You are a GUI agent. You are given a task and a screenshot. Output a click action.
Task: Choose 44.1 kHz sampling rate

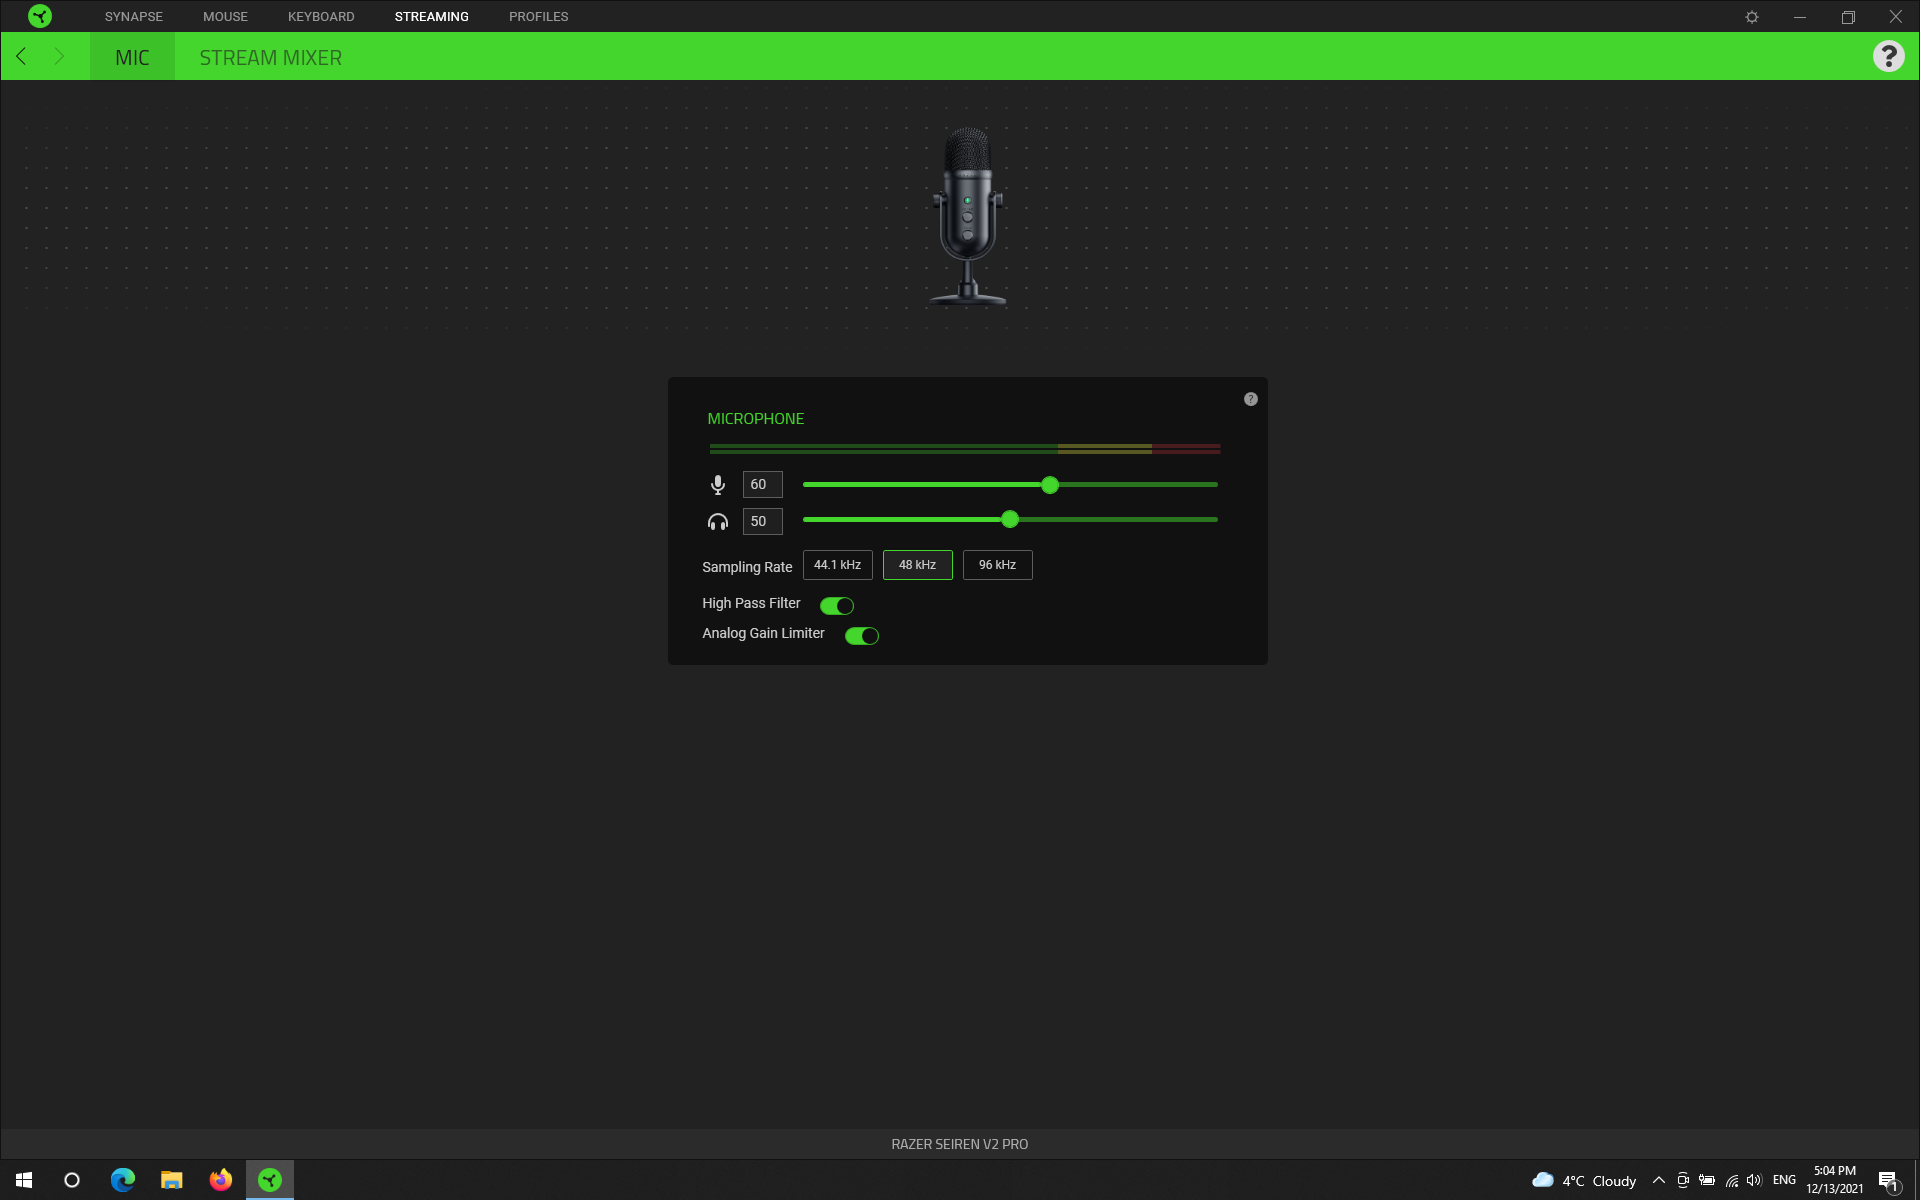click(837, 565)
